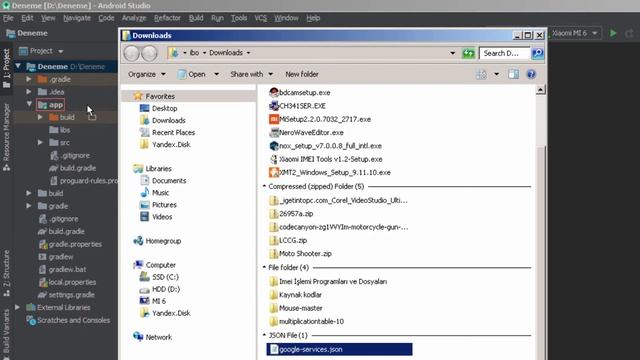Open Recent Places in Favorites
Image resolution: width=640 pixels, height=360 pixels.
(x=167, y=132)
